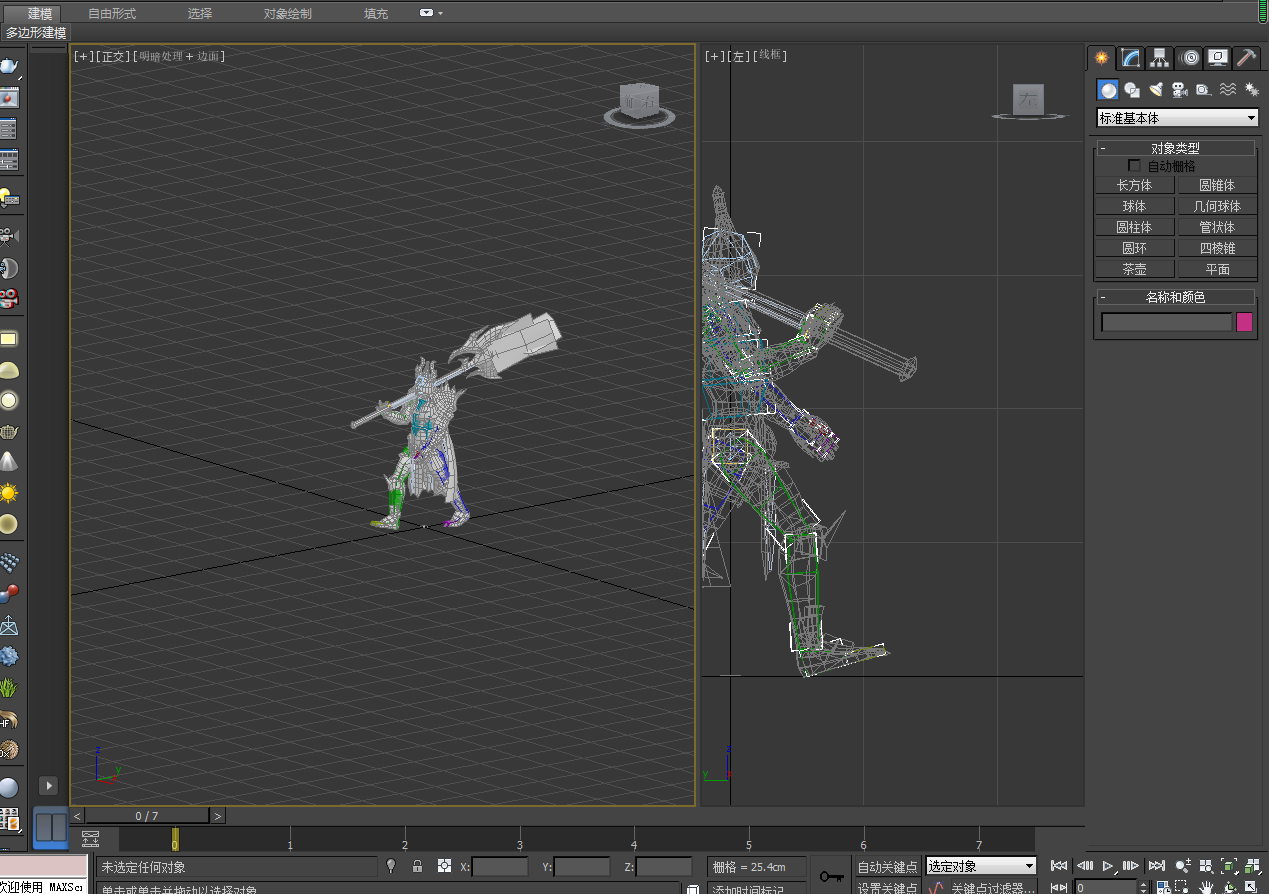Click the 茶壶 button
Viewport: 1269px width, 894px height.
1134,269
